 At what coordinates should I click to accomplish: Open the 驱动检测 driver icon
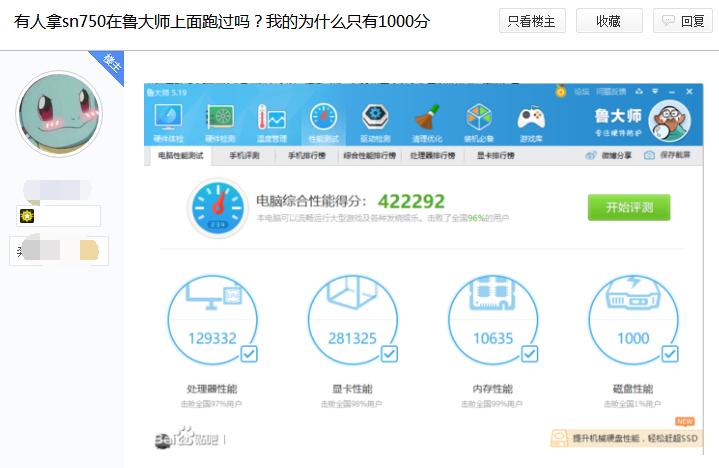[375, 116]
